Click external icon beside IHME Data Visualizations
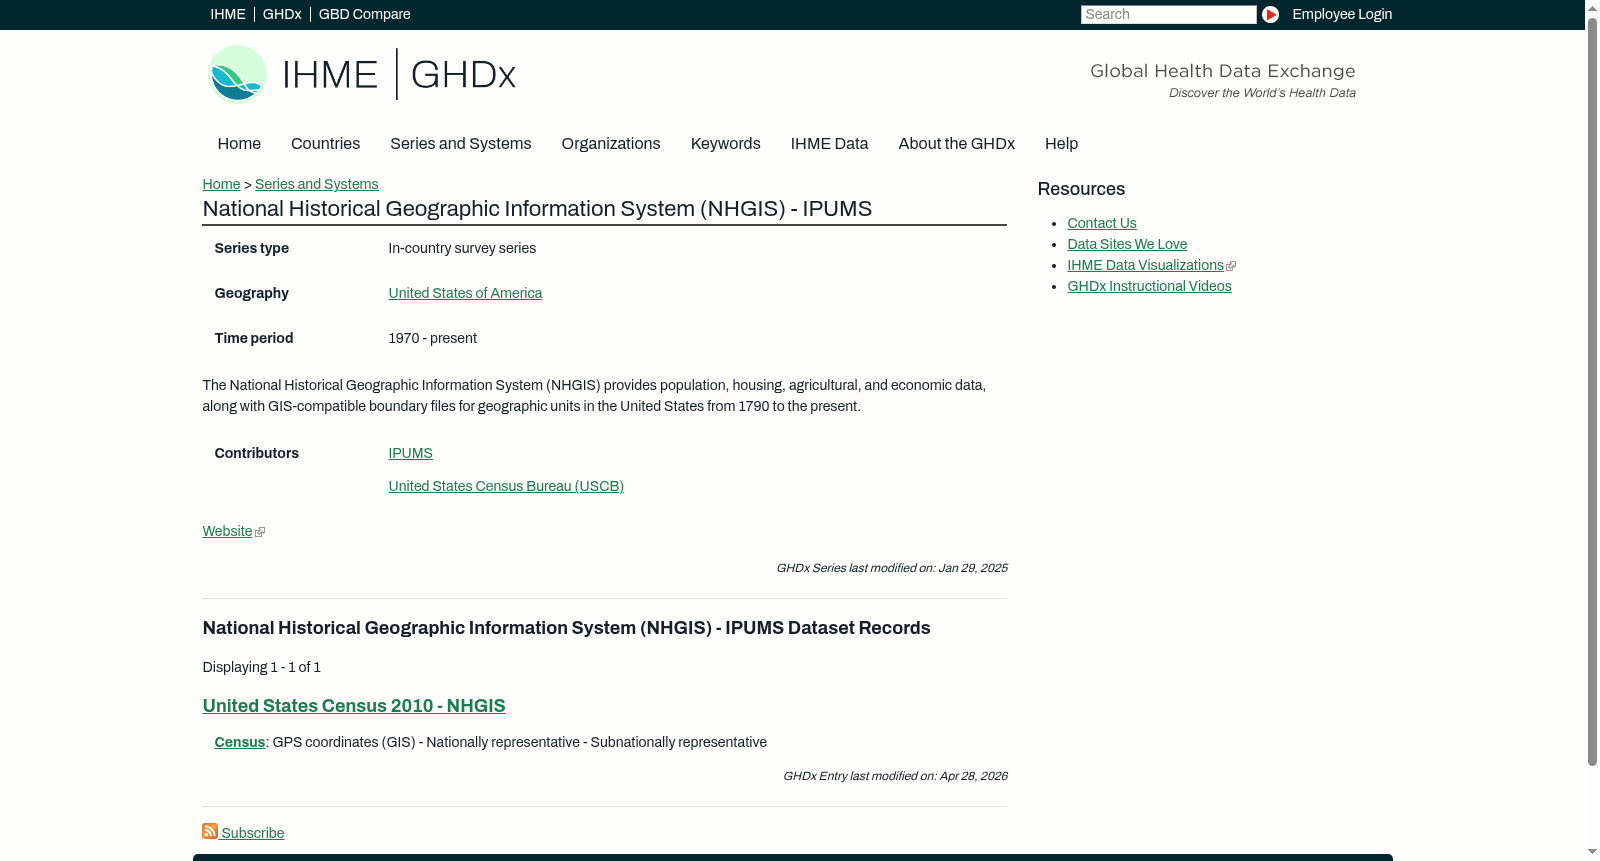Viewport: 1600px width, 861px height. coord(1231,266)
